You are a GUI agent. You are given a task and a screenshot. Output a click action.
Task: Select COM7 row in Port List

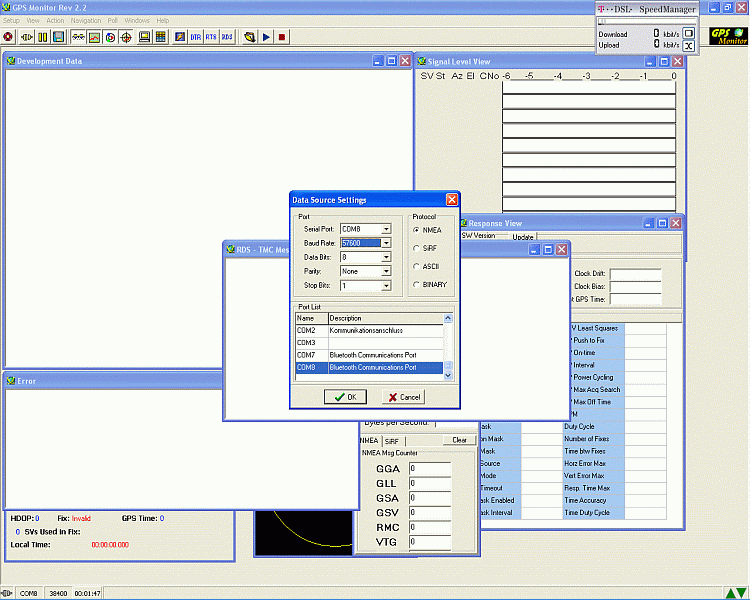tap(370, 355)
